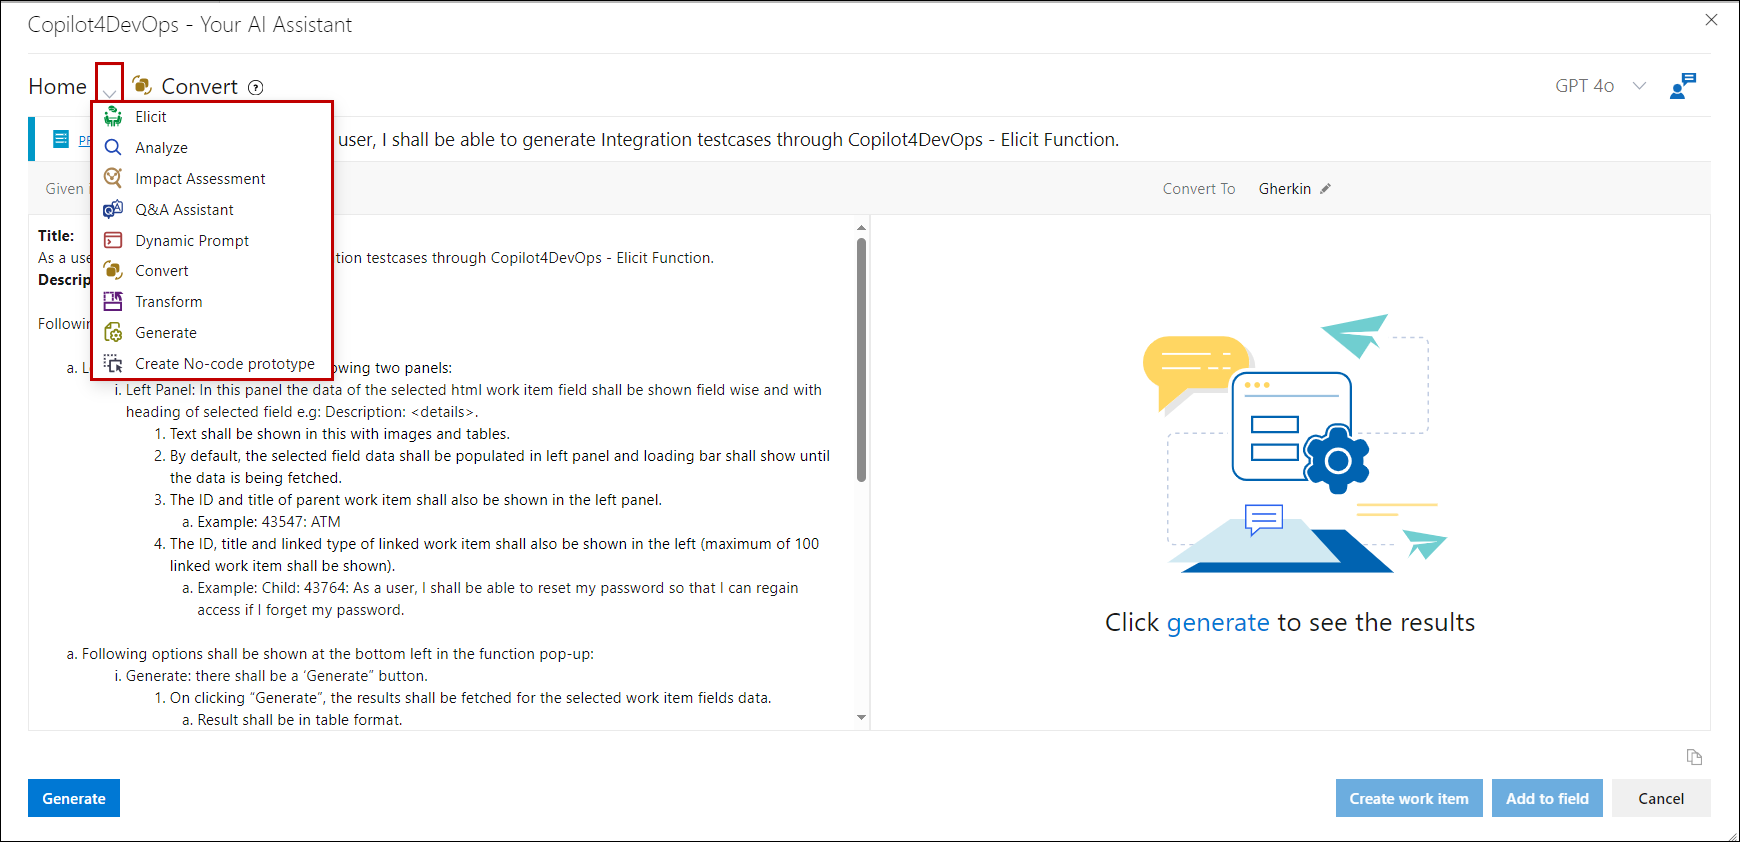This screenshot has height=842, width=1740.
Task: Click the 'Example: 43547: ATM' line
Action: tap(269, 522)
